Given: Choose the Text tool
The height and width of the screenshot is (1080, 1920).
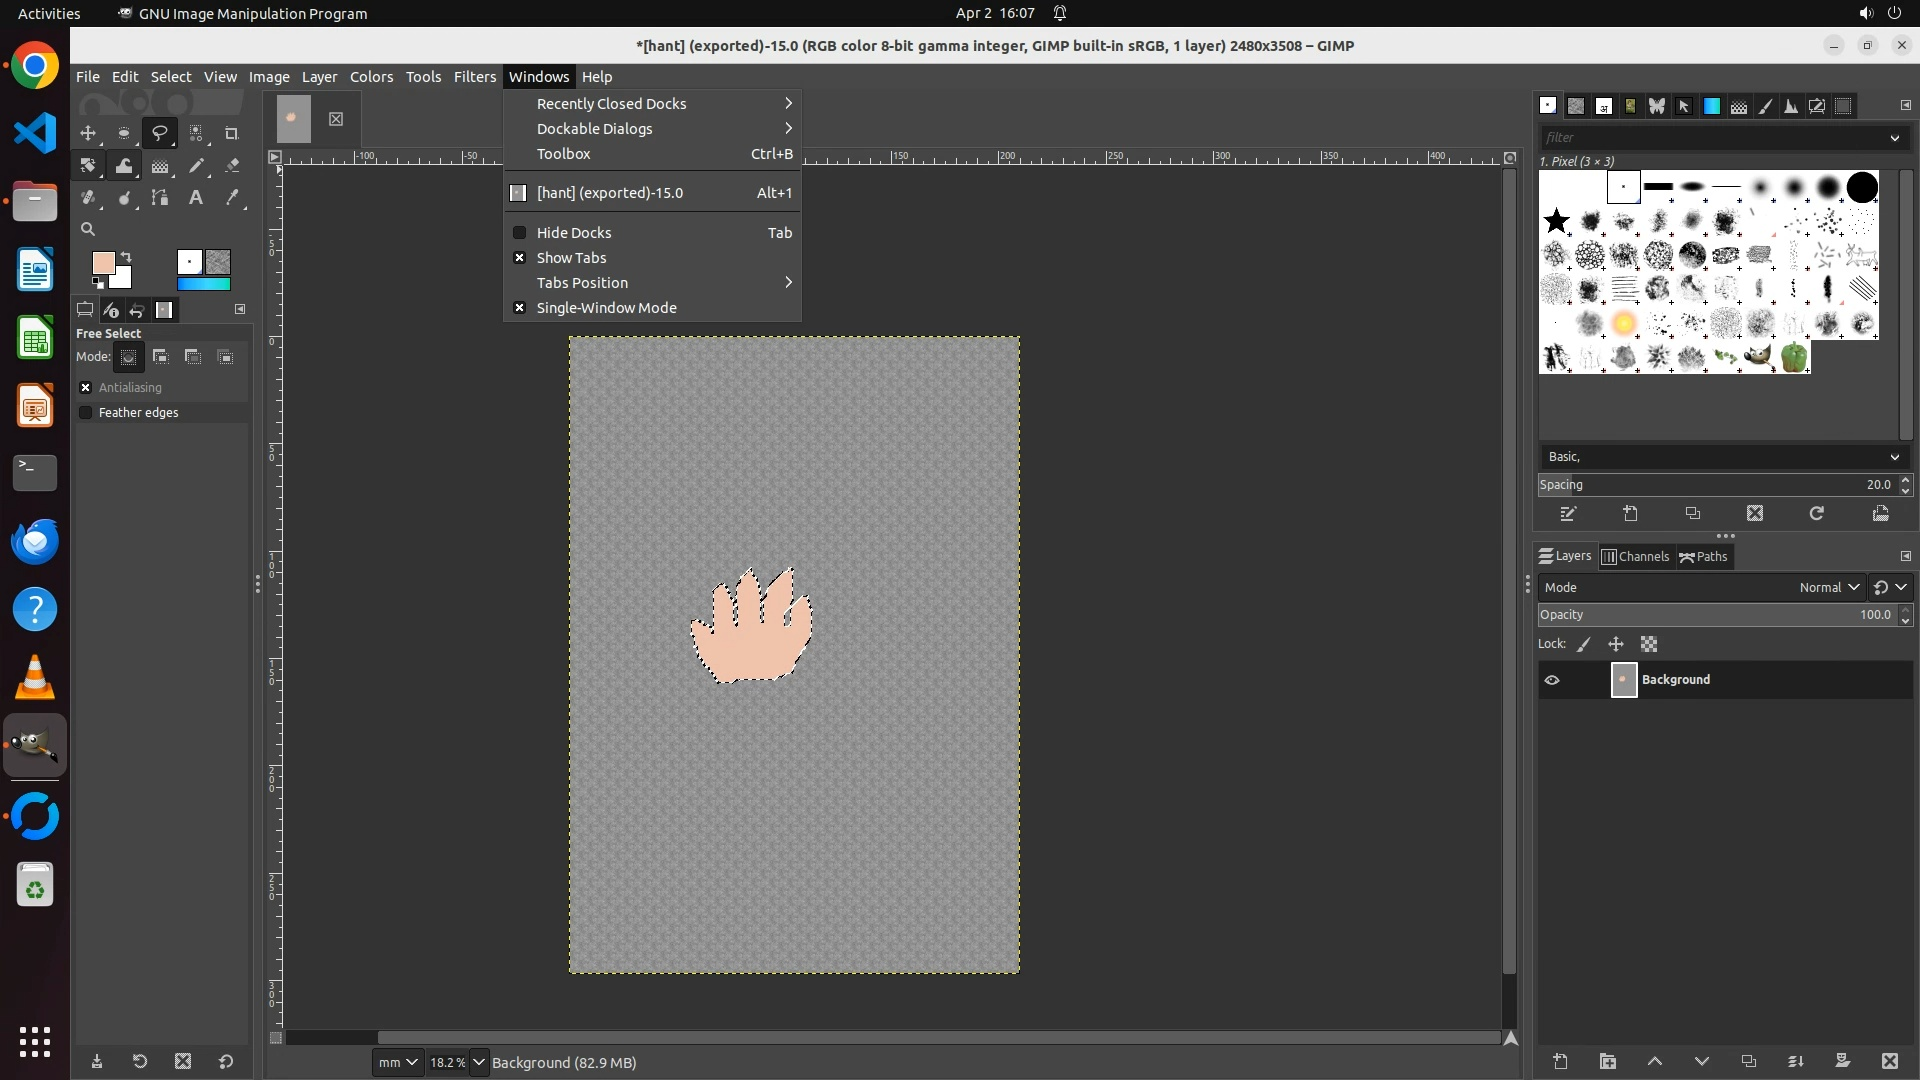Looking at the screenshot, I should point(196,198).
